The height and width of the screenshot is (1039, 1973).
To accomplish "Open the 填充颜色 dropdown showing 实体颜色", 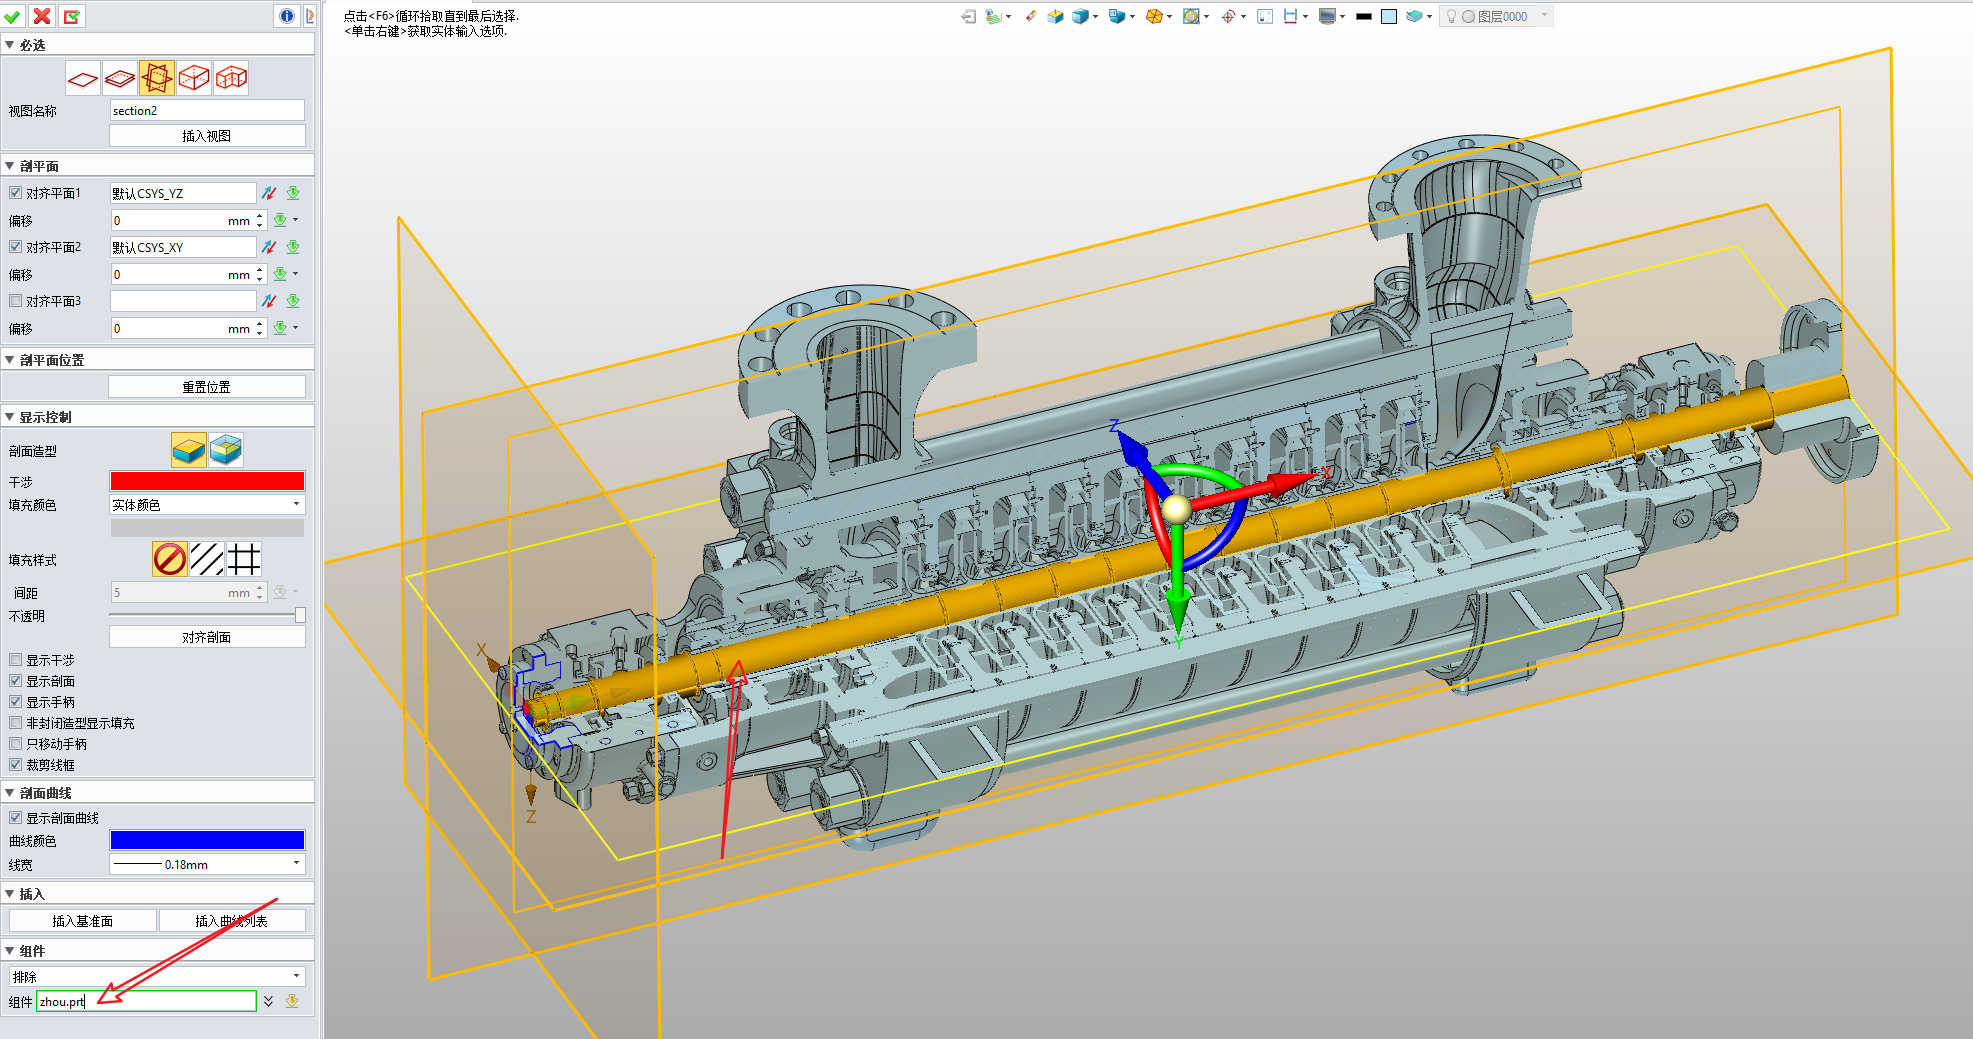I will pos(207,505).
